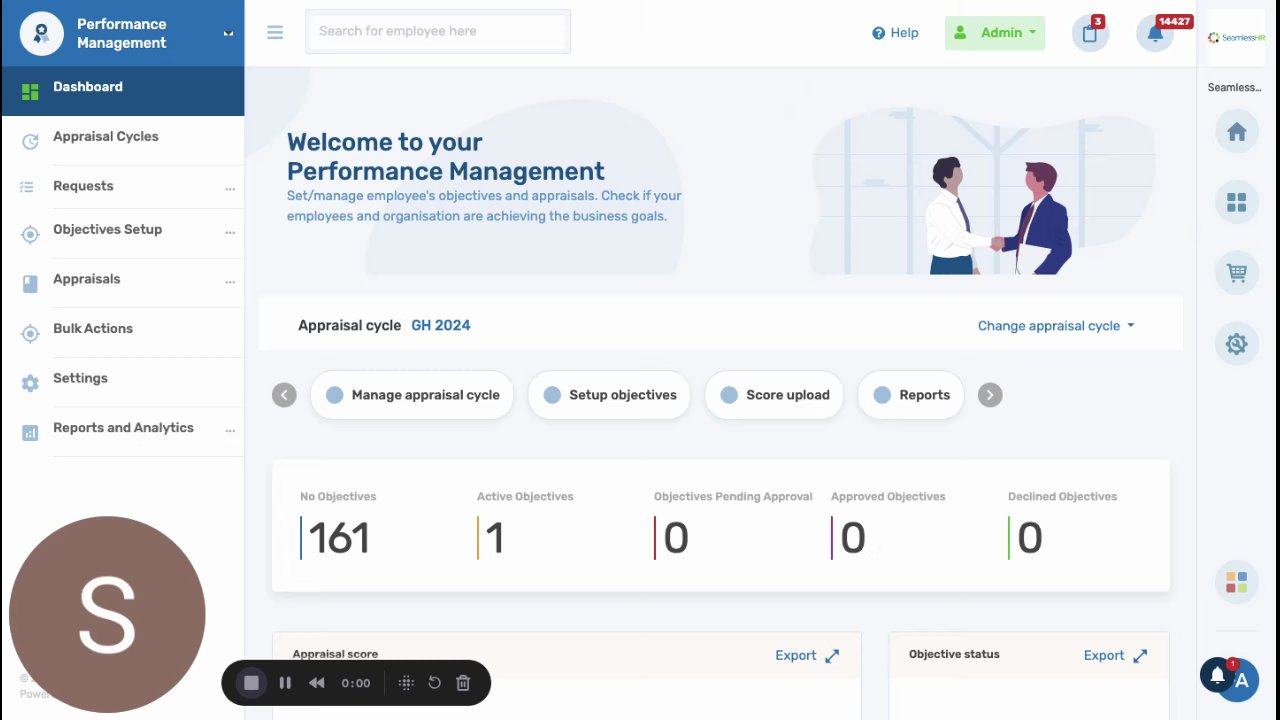Click the Performance Management ribbon logo
Viewport: 1280px width, 720px height.
point(41,33)
